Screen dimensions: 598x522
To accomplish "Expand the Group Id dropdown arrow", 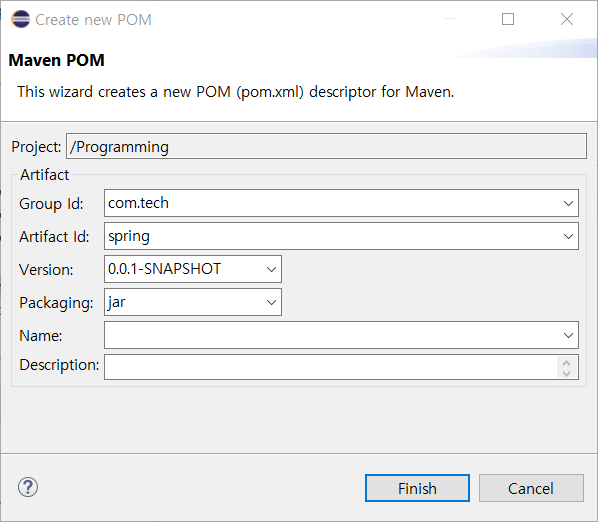I will pos(568,203).
